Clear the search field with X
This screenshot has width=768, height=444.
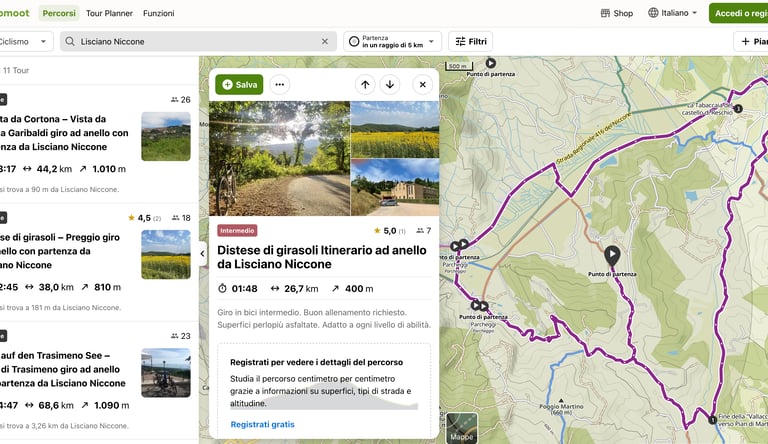point(325,42)
